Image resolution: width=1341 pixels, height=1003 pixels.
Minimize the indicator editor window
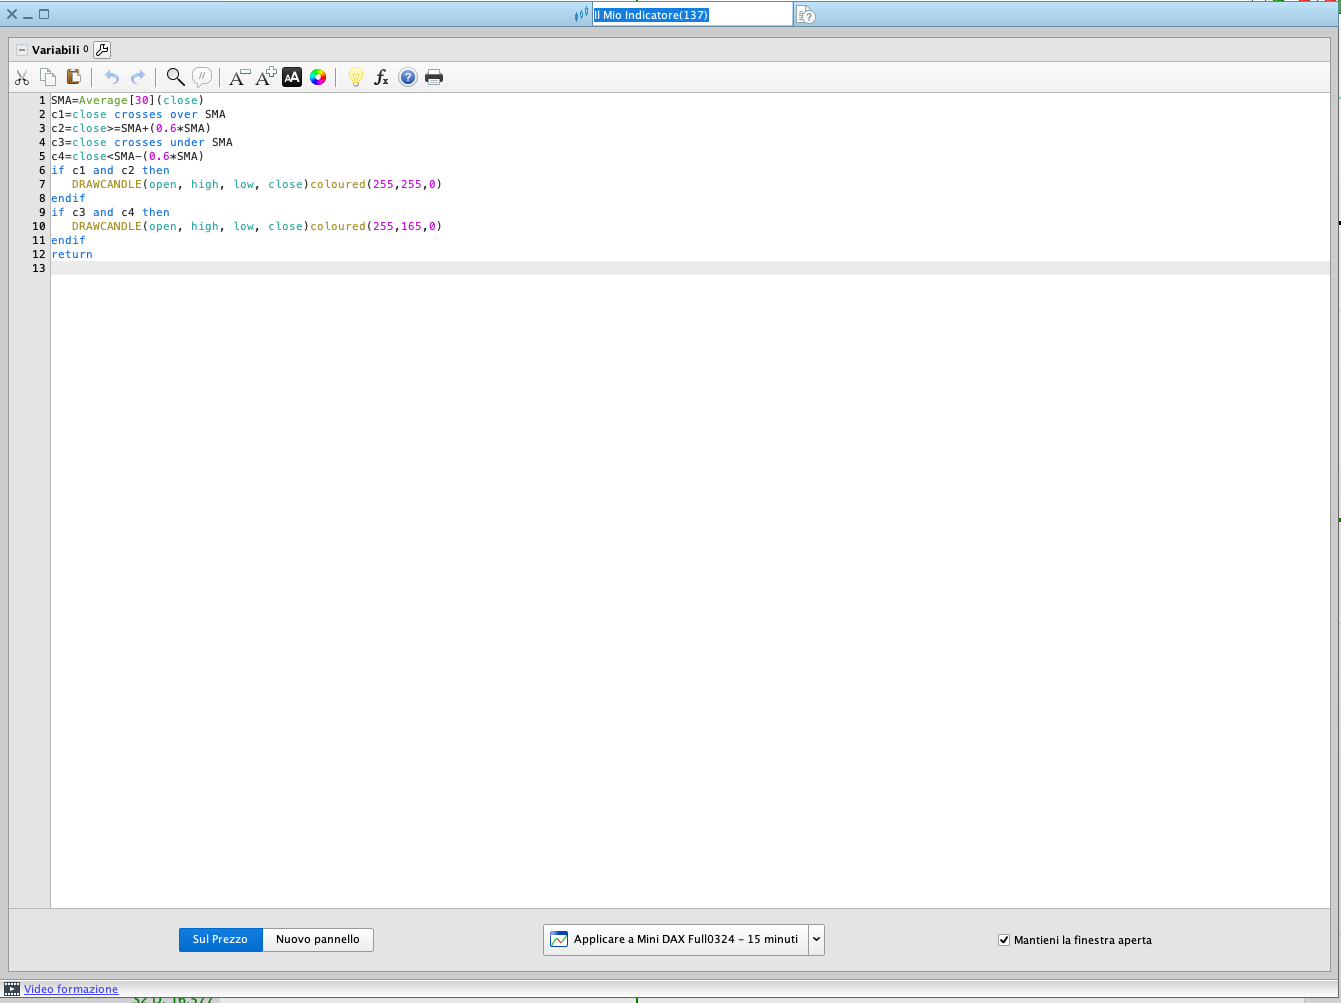point(28,15)
